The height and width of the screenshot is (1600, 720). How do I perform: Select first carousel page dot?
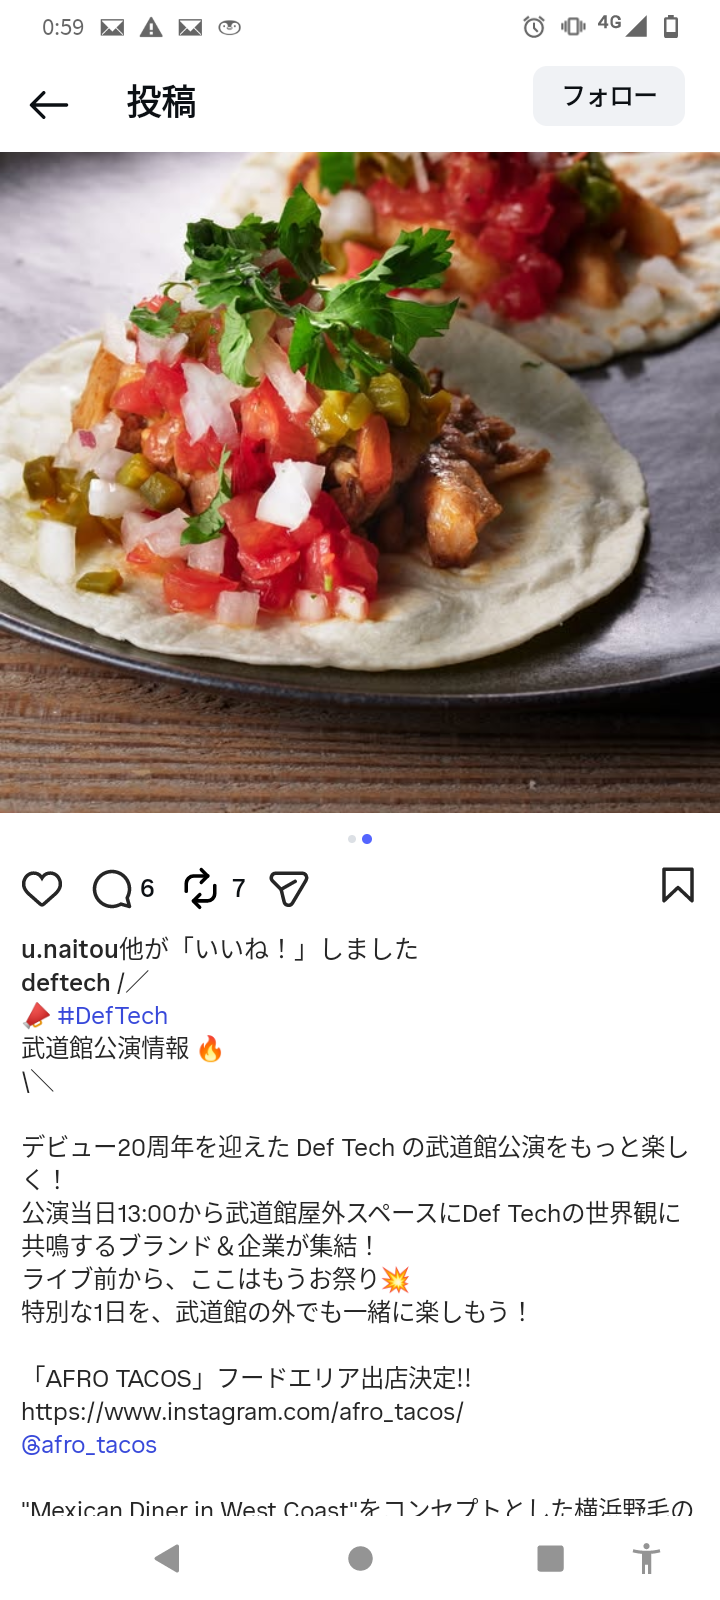coord(352,839)
